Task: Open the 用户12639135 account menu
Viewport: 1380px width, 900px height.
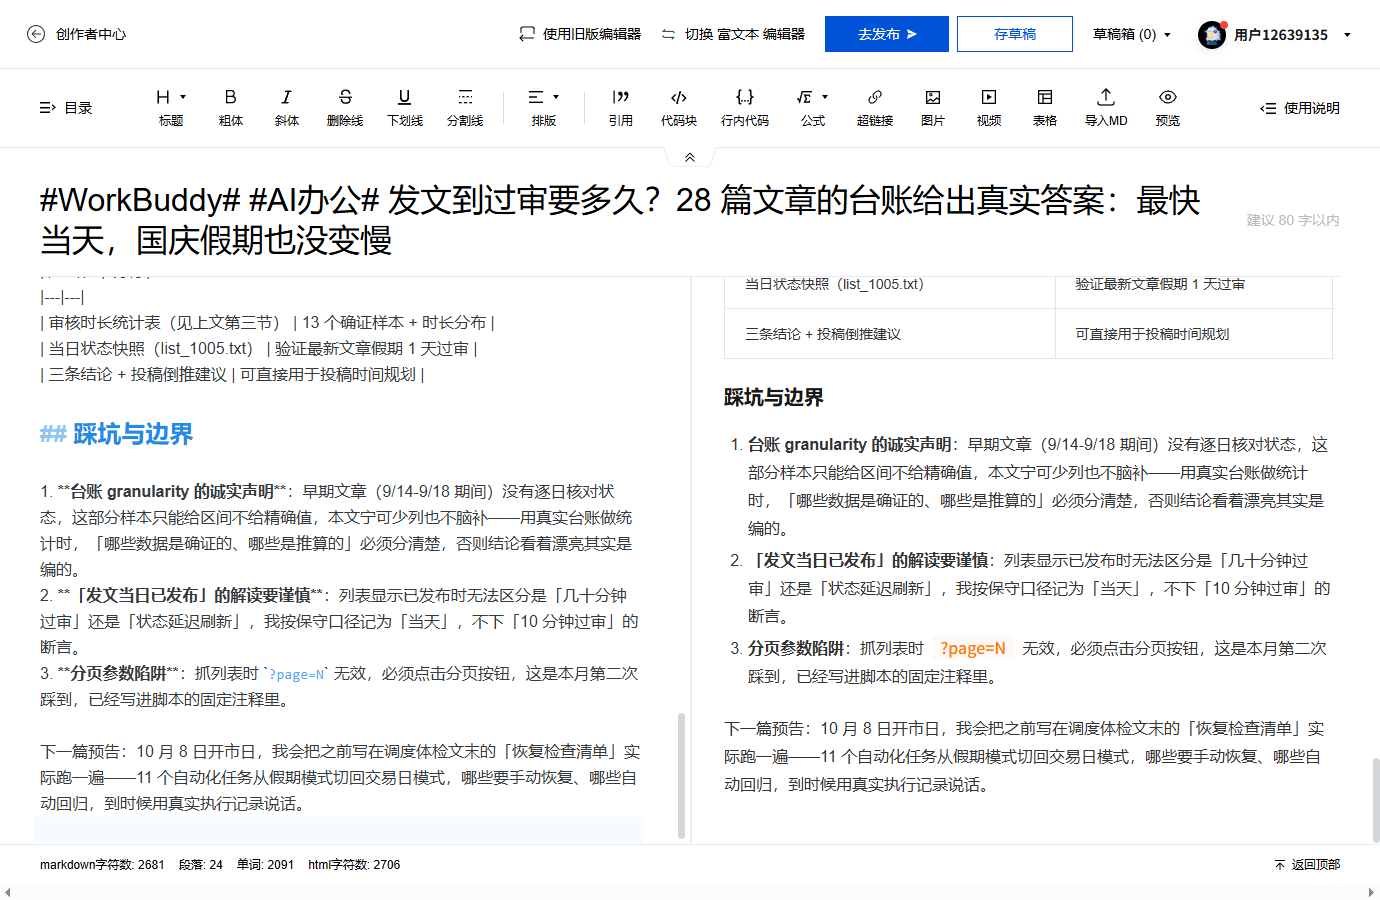Action: tap(1292, 34)
